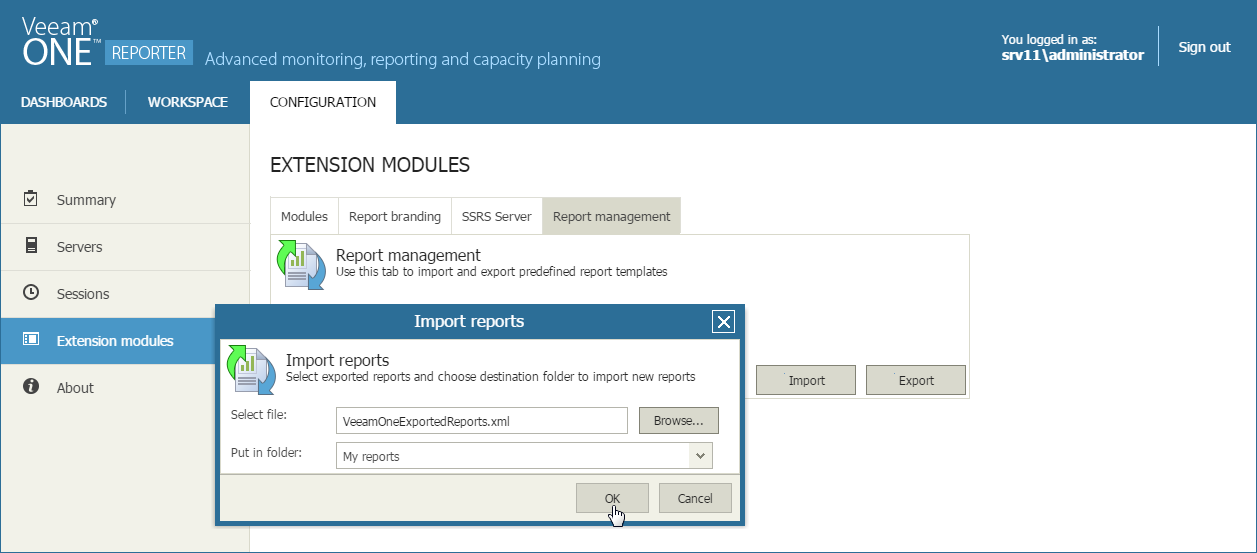
Task: Select the Report management tab
Action: pos(611,216)
